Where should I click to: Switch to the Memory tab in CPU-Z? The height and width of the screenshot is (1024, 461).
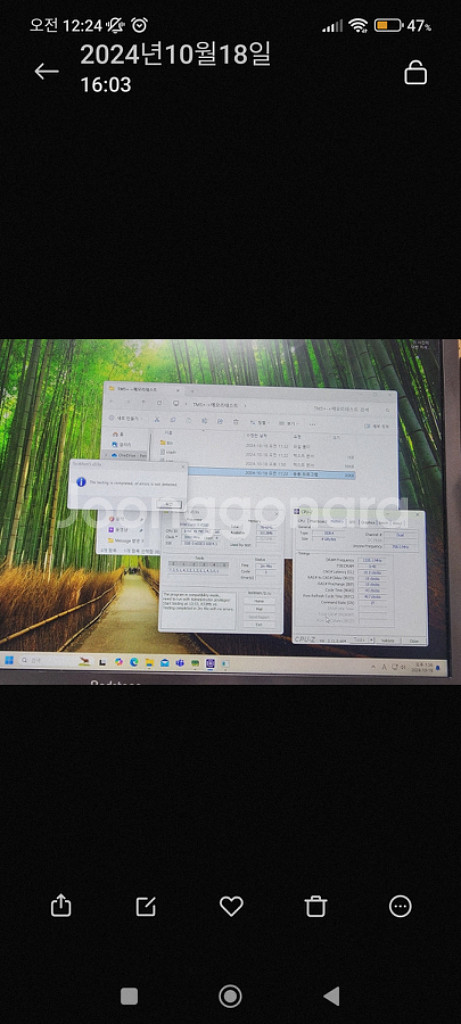pos(336,522)
